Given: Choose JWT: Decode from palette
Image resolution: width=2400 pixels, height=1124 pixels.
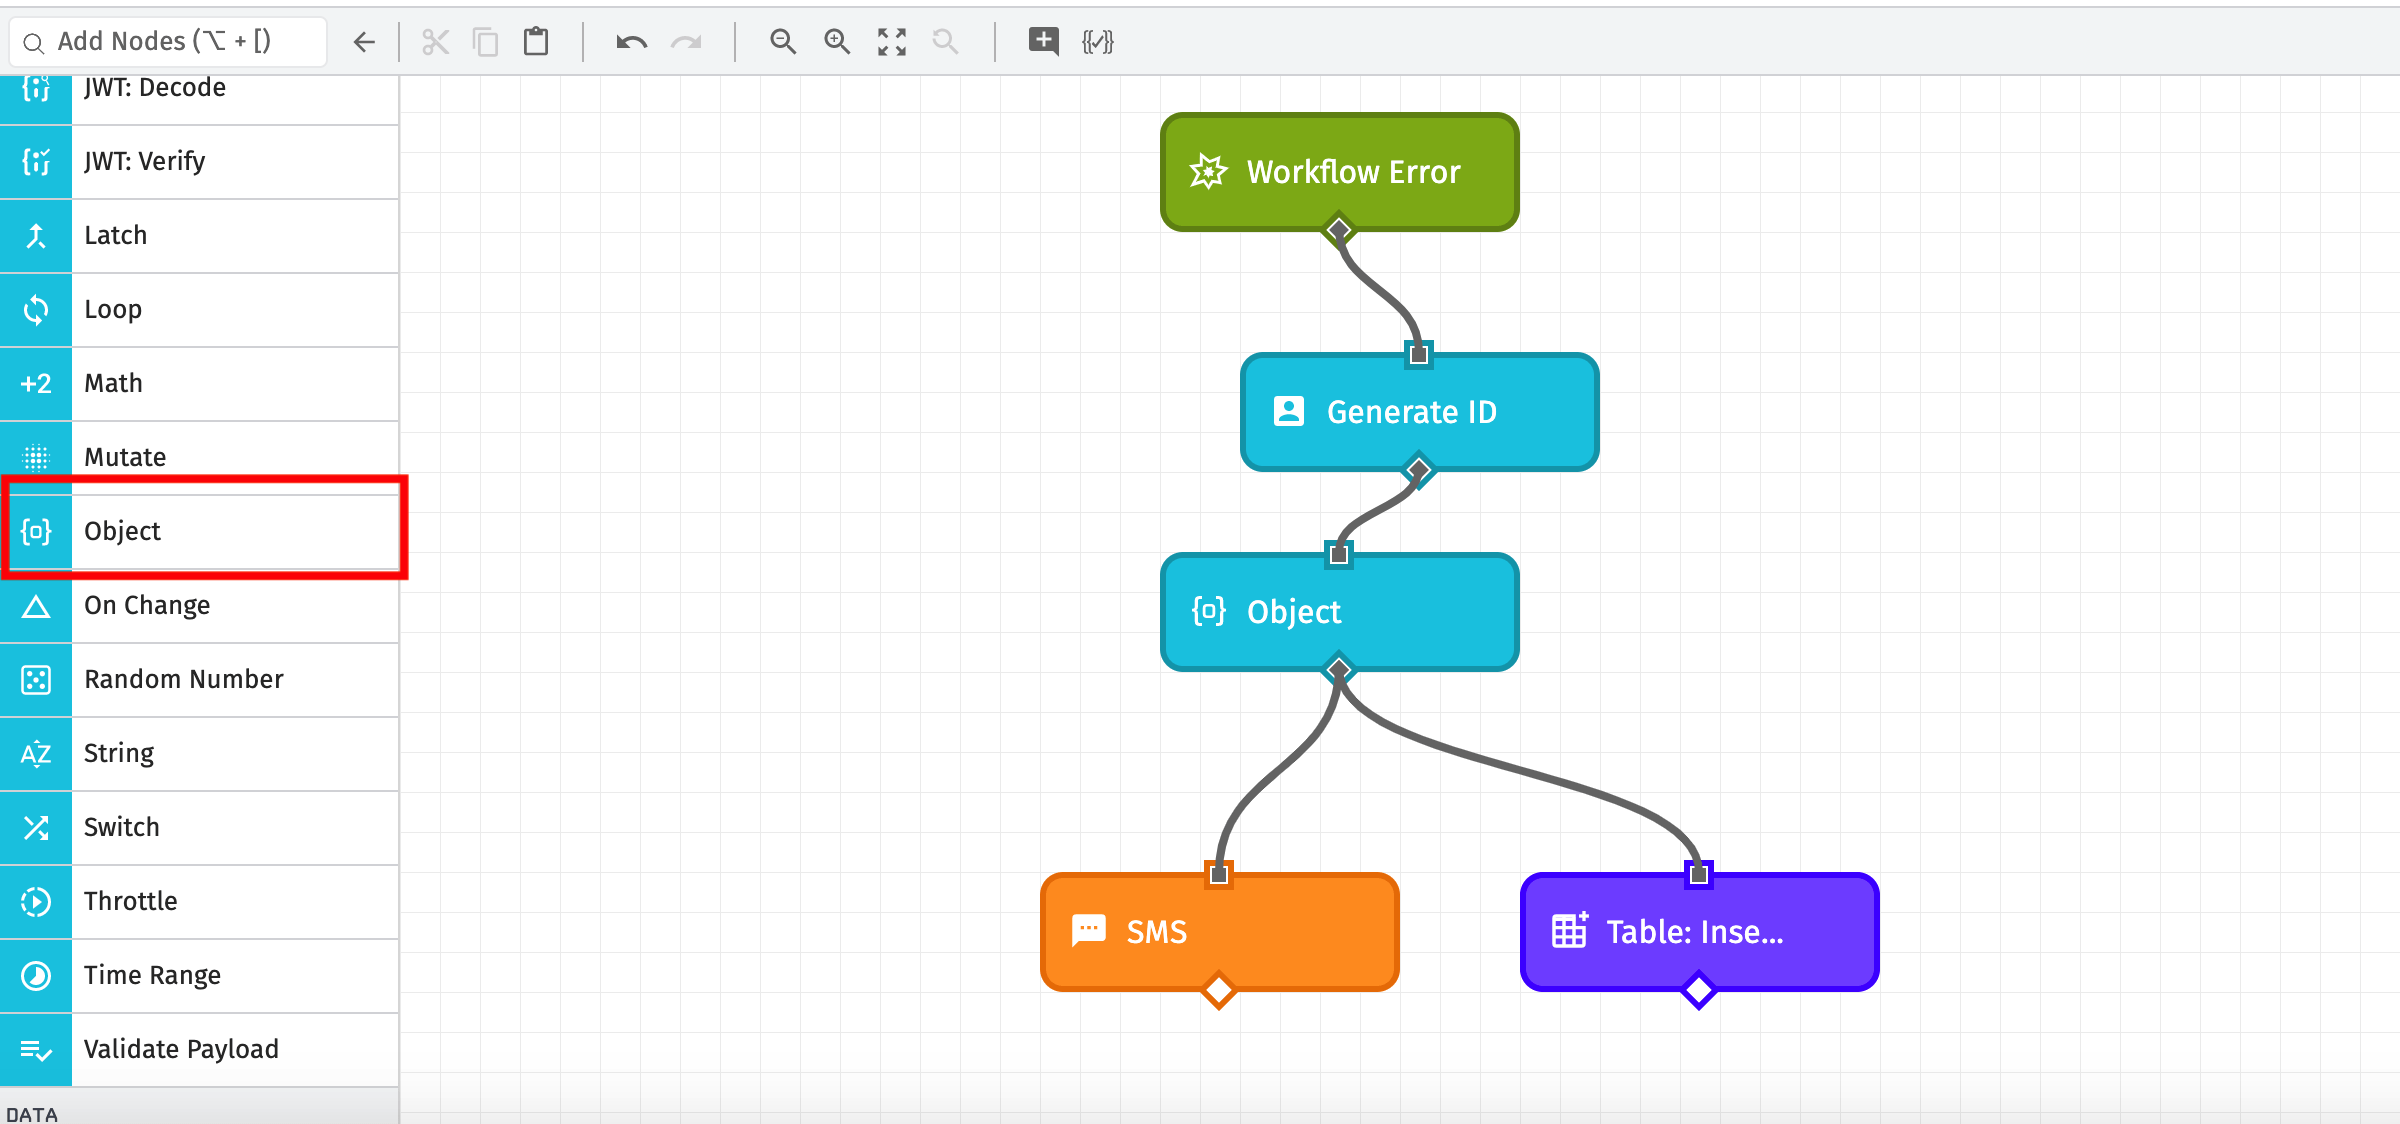Looking at the screenshot, I should [155, 88].
